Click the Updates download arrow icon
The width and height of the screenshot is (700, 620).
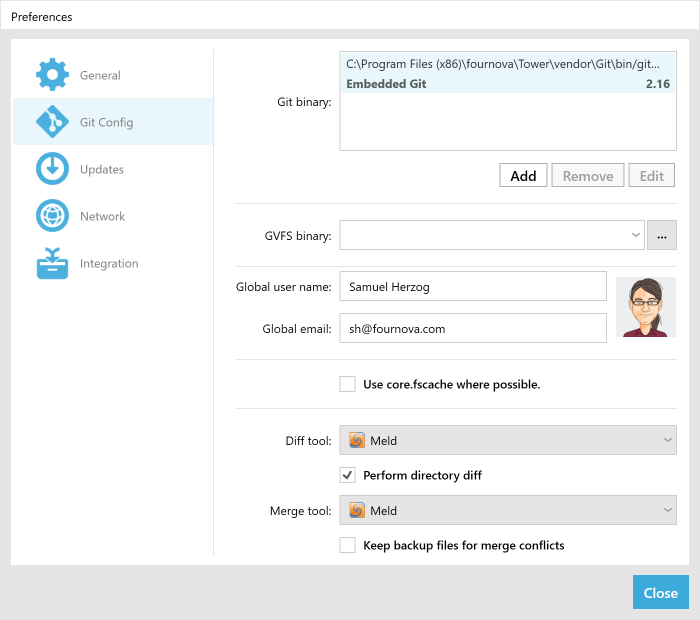[x=52, y=169]
